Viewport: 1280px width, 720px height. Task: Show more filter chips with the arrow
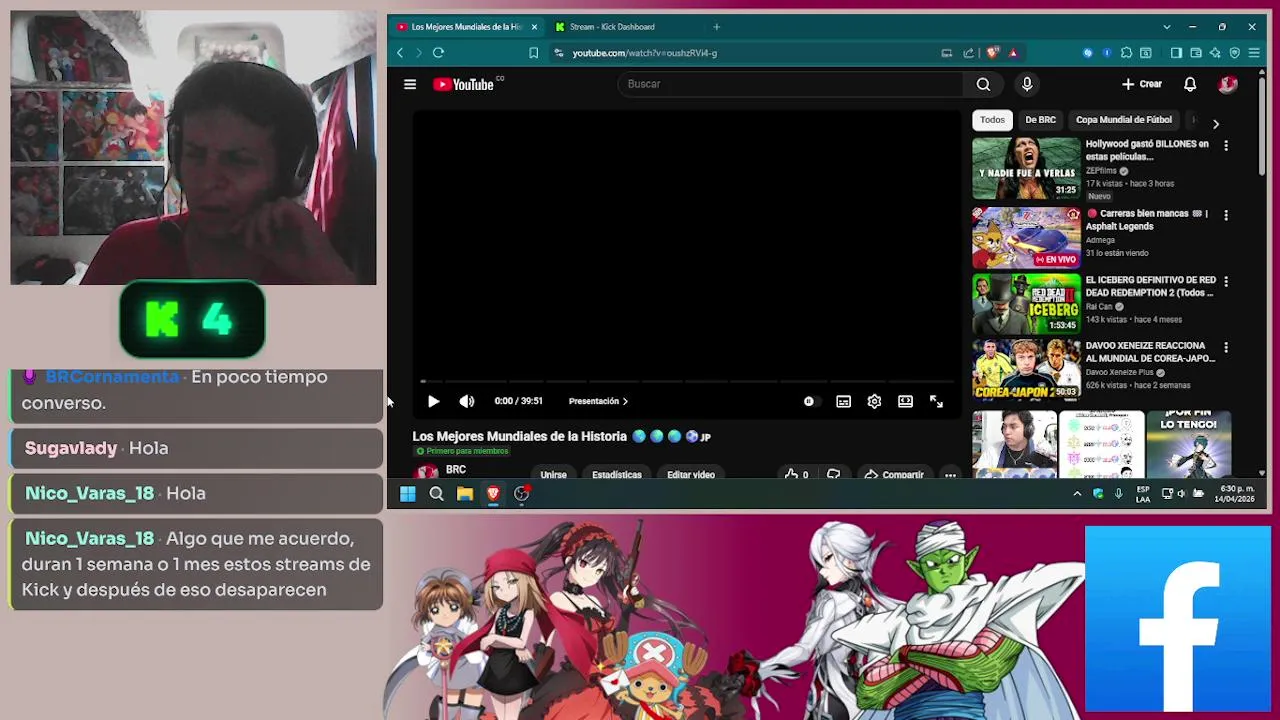tap(1216, 123)
